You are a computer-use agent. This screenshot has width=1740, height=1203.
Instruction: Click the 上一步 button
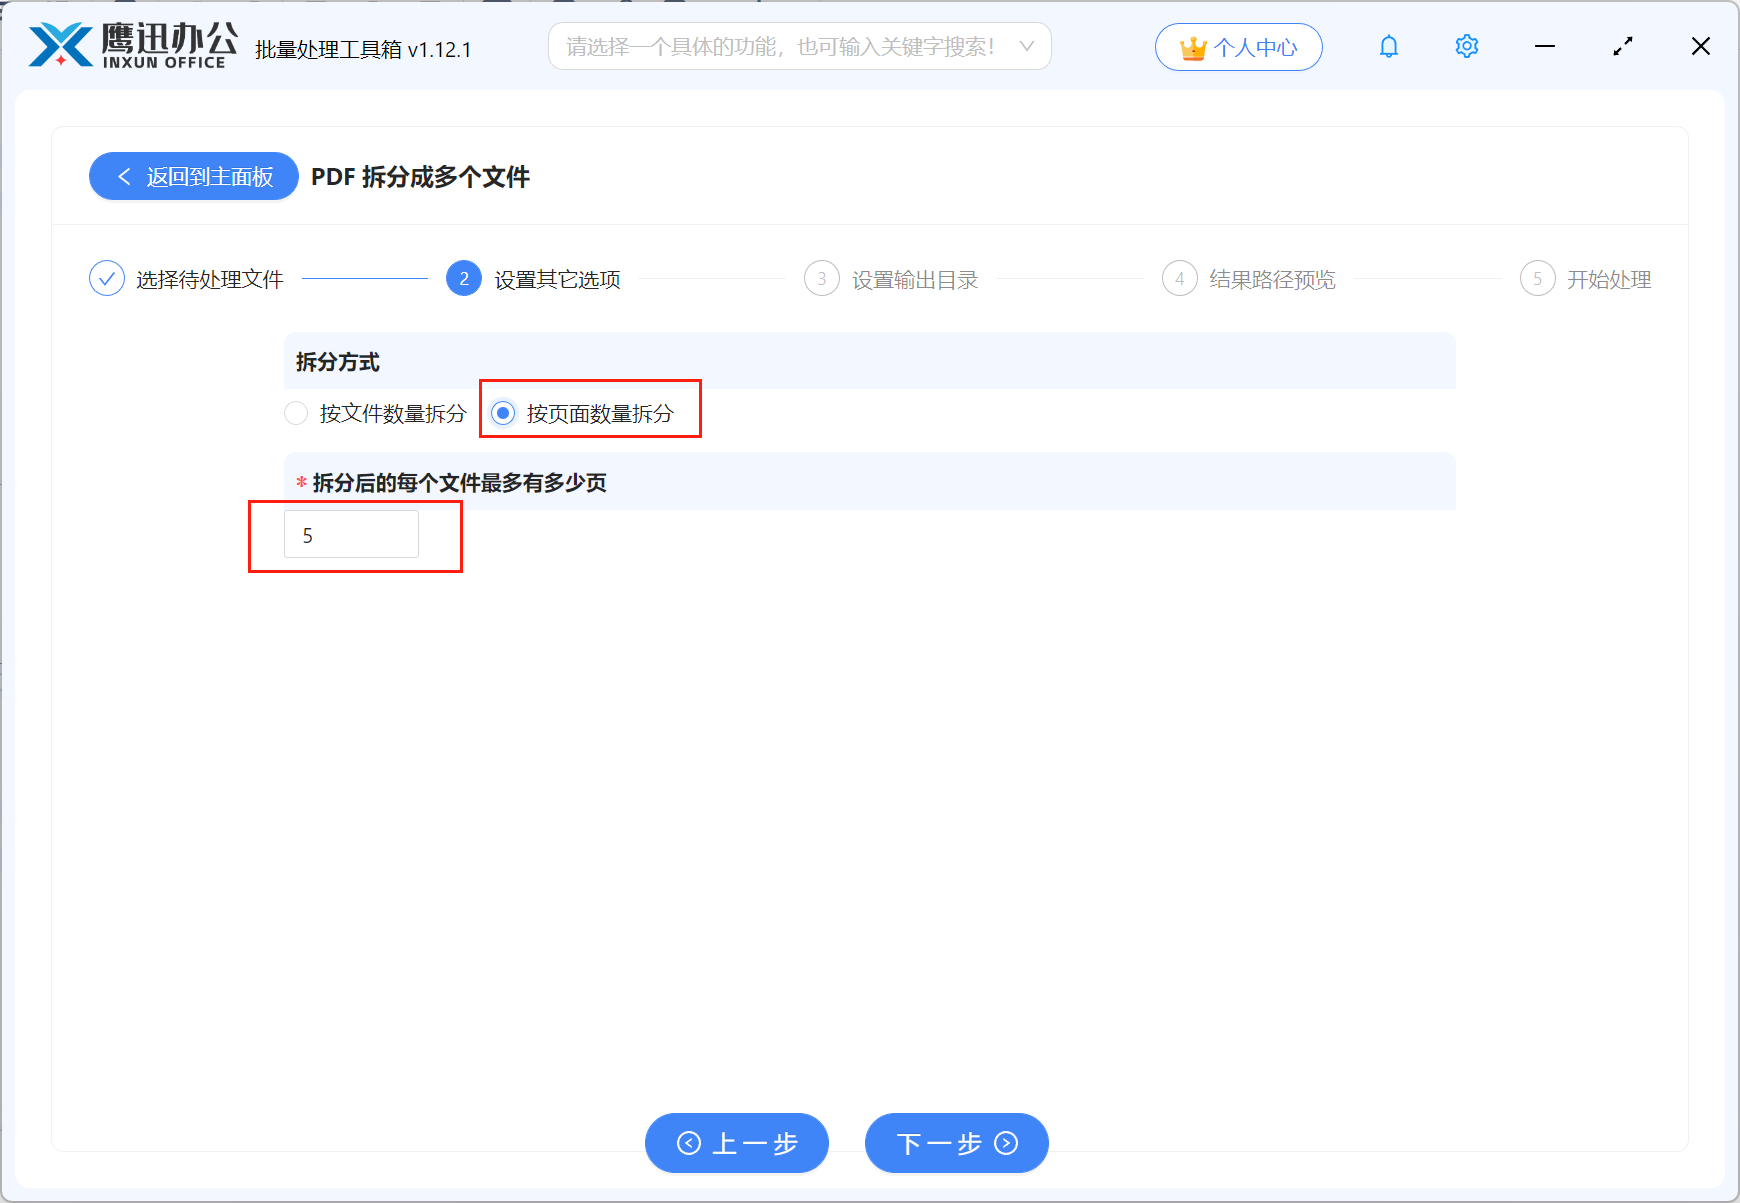tap(737, 1143)
